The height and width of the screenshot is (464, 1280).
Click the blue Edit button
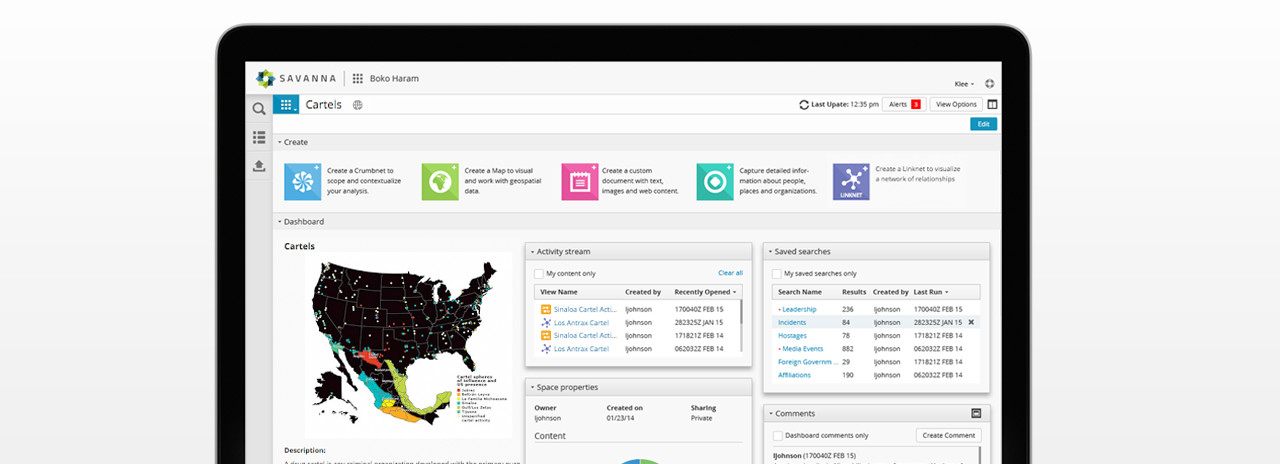click(x=983, y=124)
